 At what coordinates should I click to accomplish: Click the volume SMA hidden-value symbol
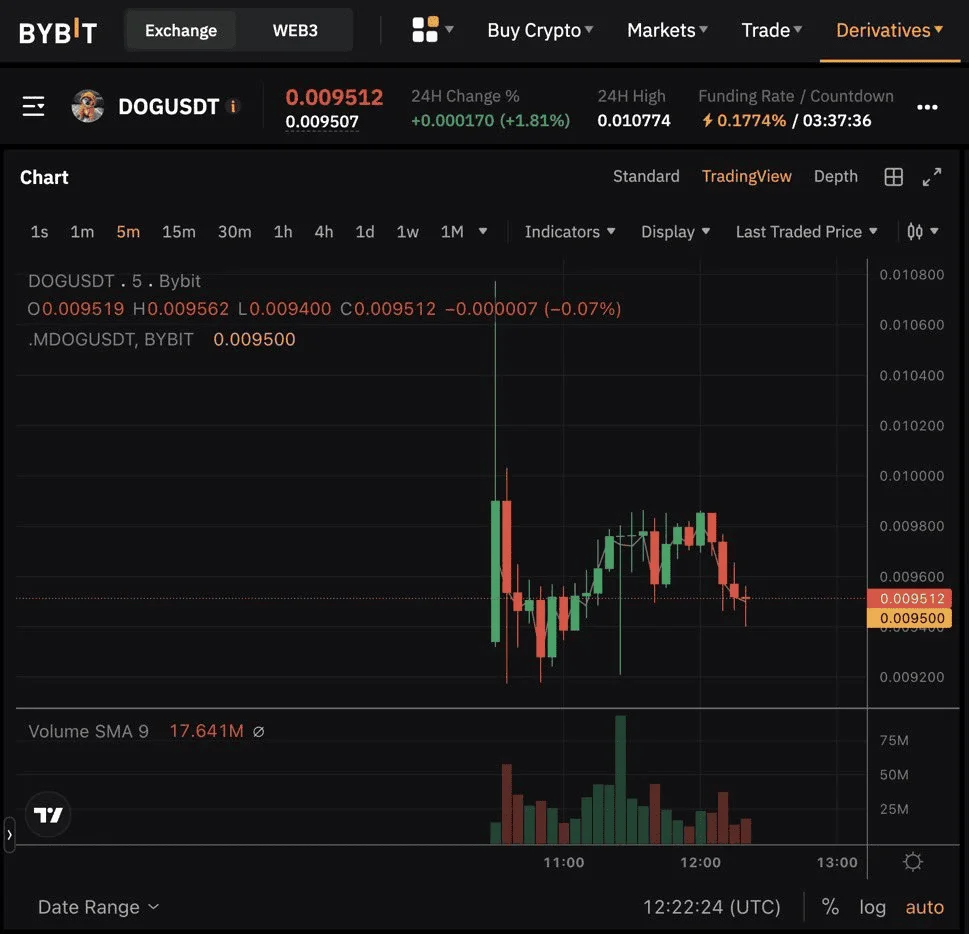tap(259, 732)
